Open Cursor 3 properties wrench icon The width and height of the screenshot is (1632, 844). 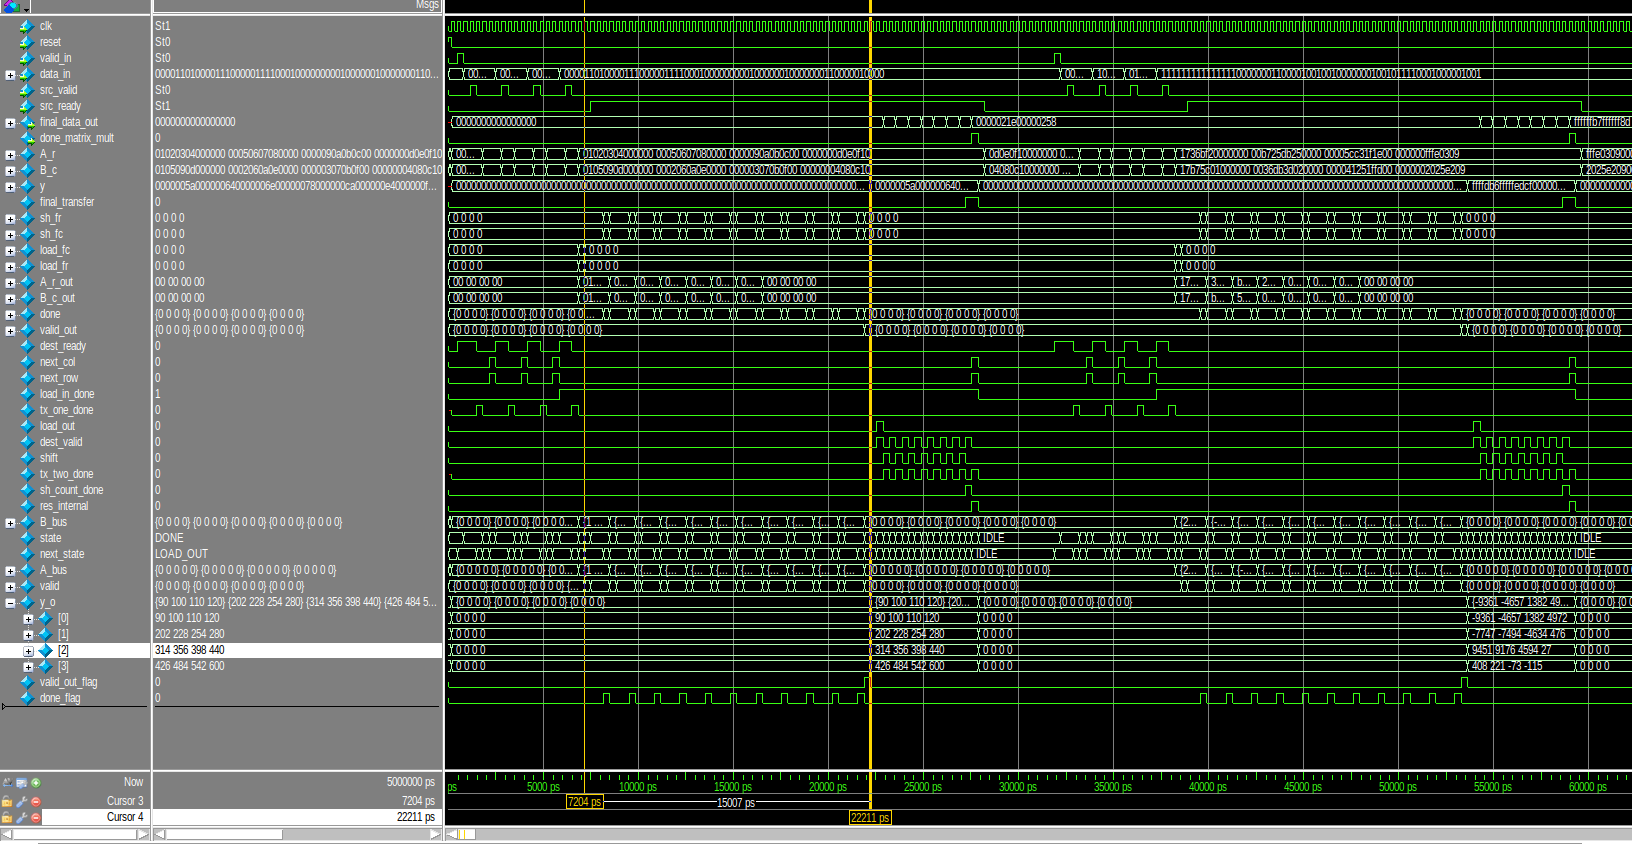pos(21,801)
